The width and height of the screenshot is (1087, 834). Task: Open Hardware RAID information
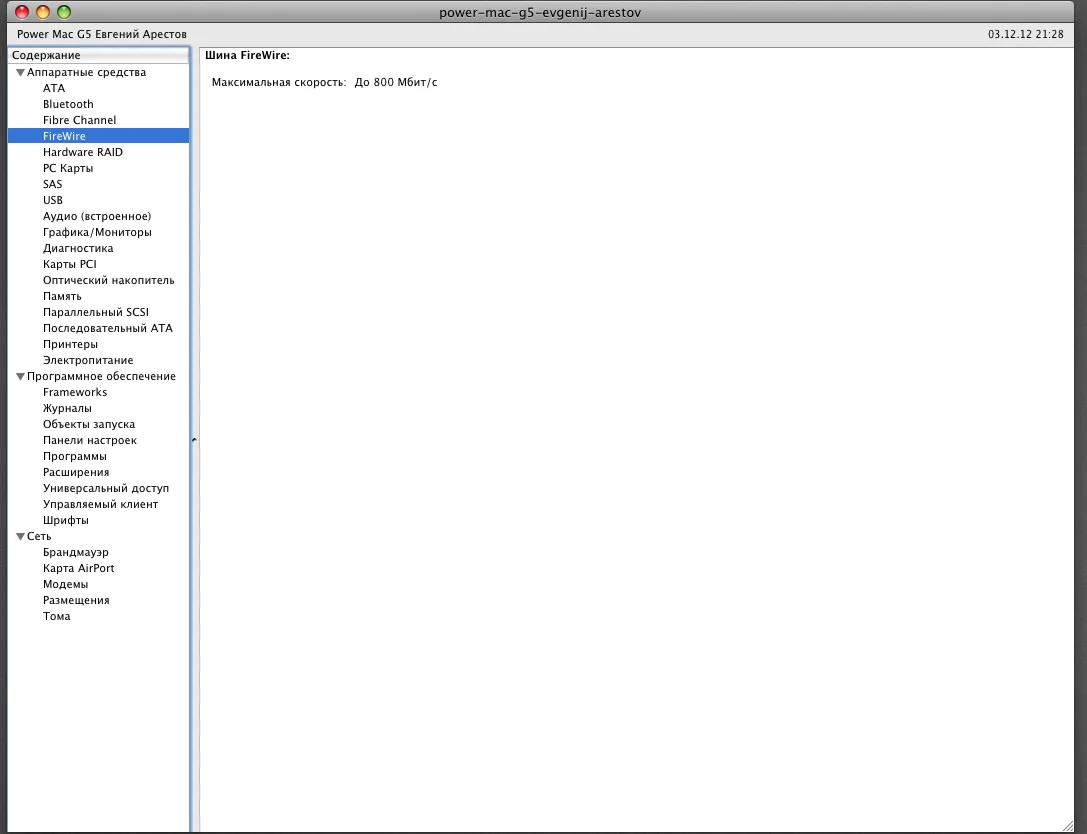coord(82,152)
